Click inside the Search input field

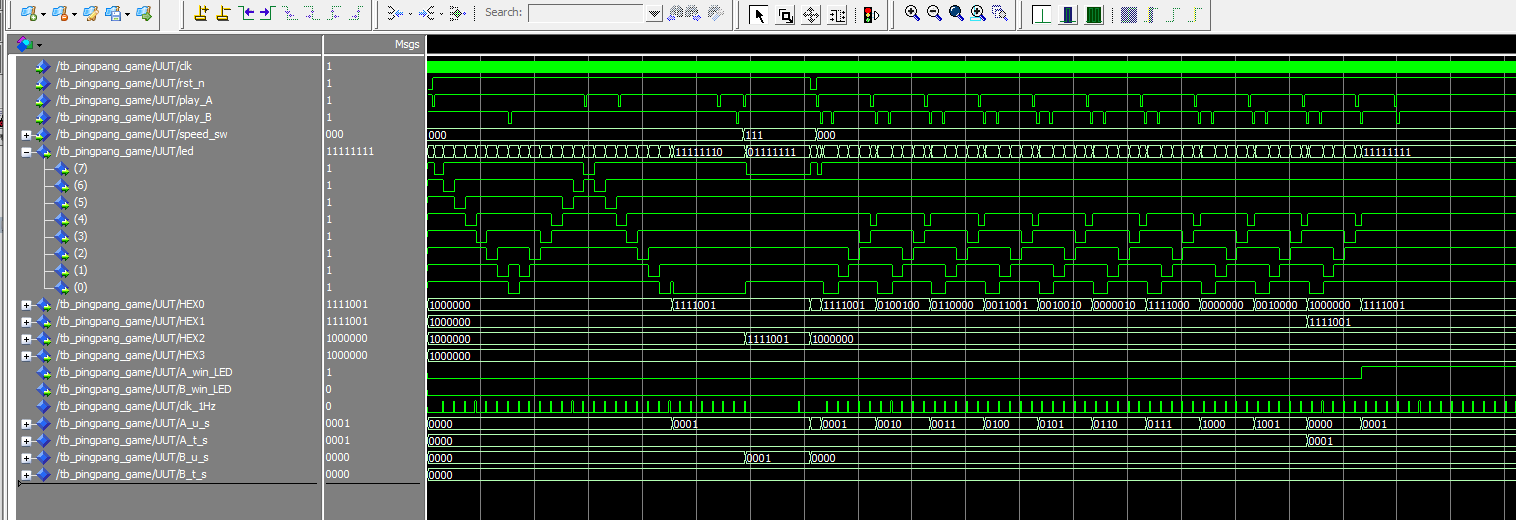[x=586, y=14]
